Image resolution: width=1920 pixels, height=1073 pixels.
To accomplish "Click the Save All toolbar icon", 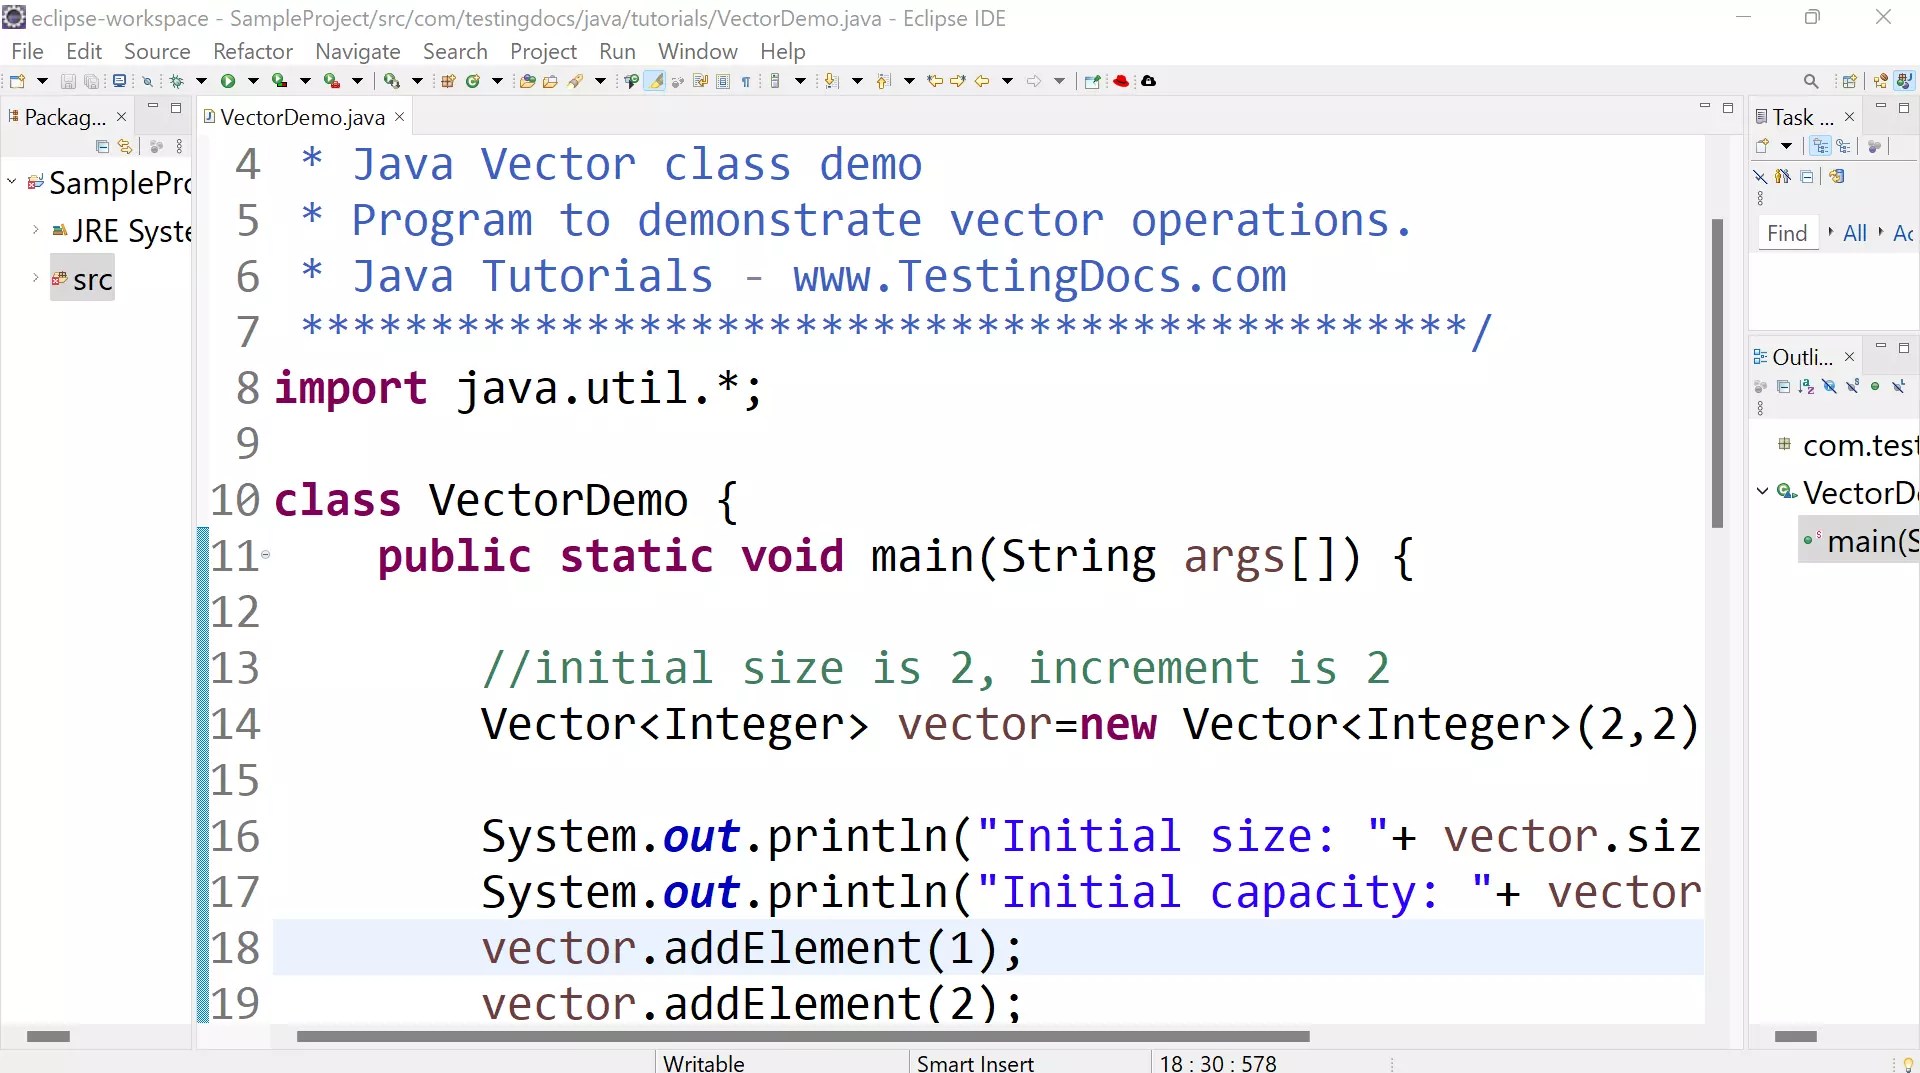I will [91, 81].
